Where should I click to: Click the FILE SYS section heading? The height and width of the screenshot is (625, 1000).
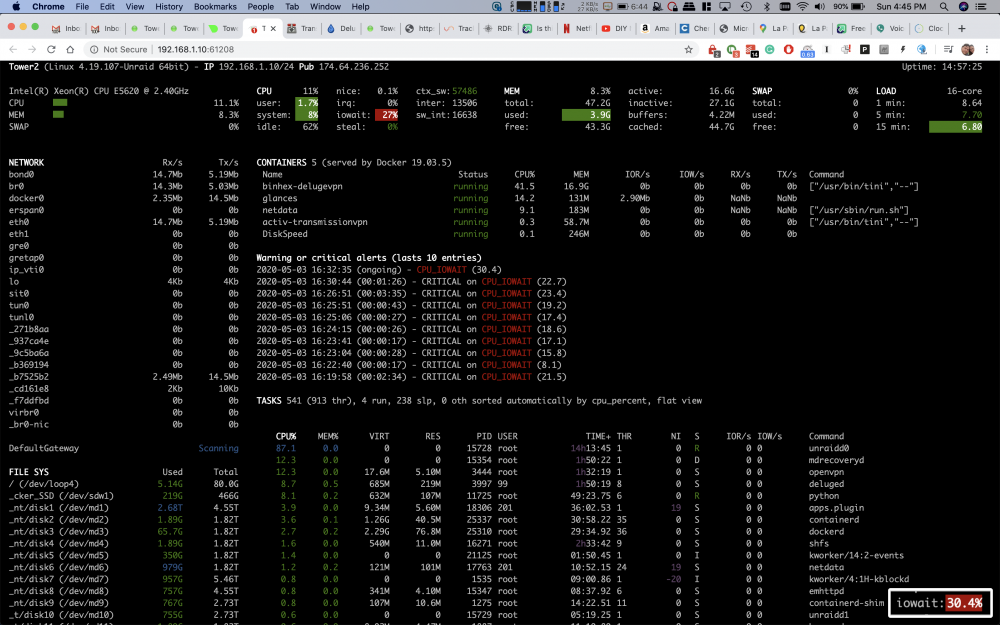pyautogui.click(x=29, y=472)
